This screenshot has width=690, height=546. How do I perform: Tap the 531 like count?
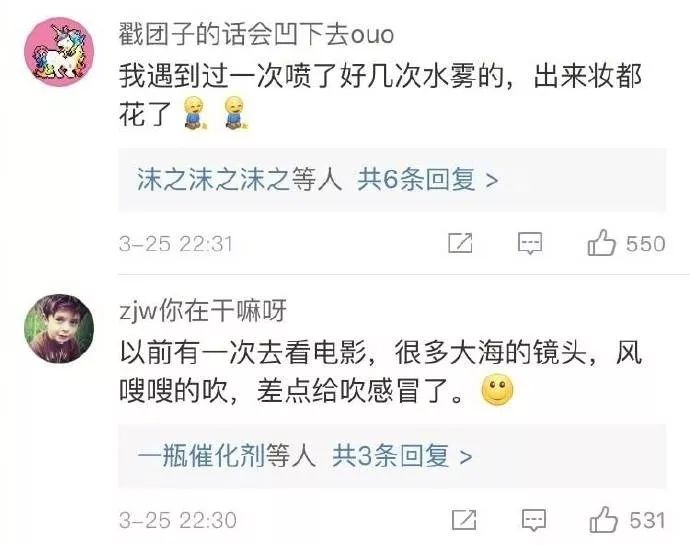[x=647, y=520]
